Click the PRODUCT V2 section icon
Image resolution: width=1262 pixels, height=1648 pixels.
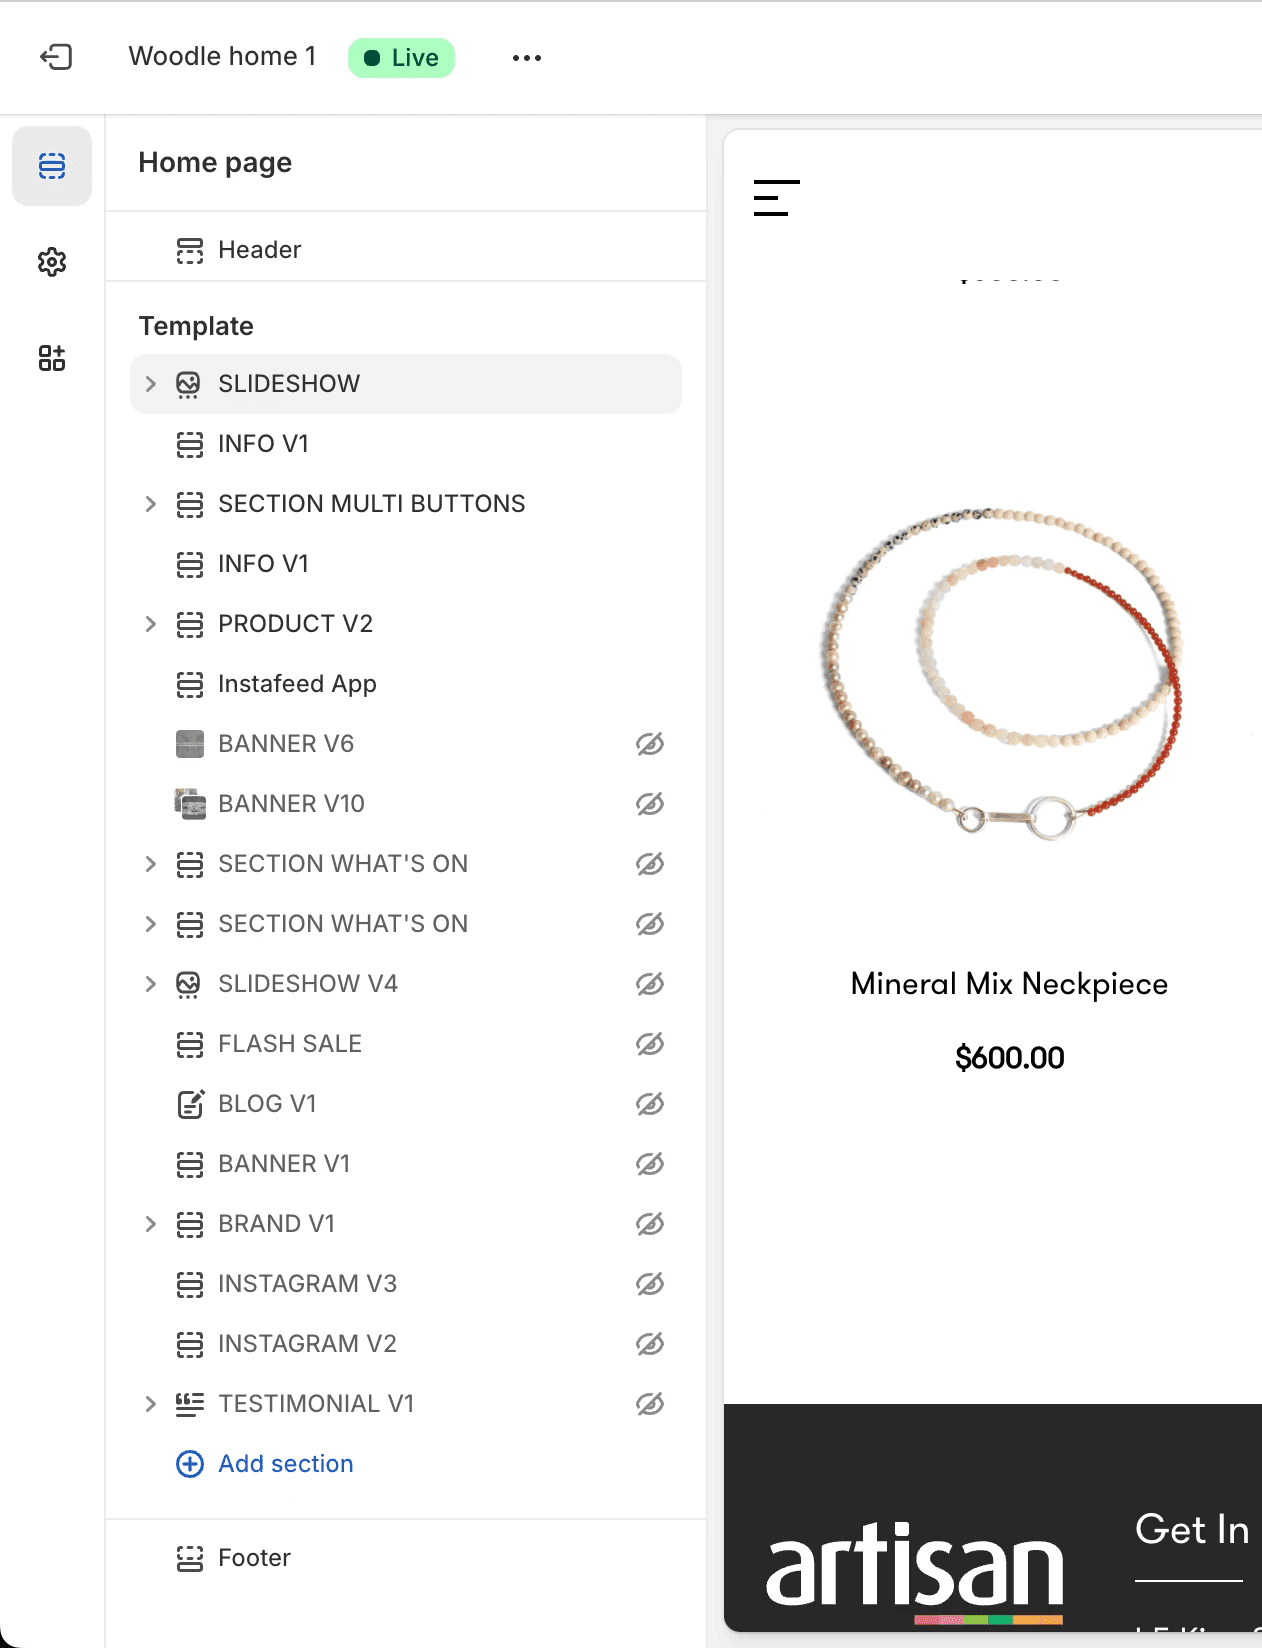190,624
